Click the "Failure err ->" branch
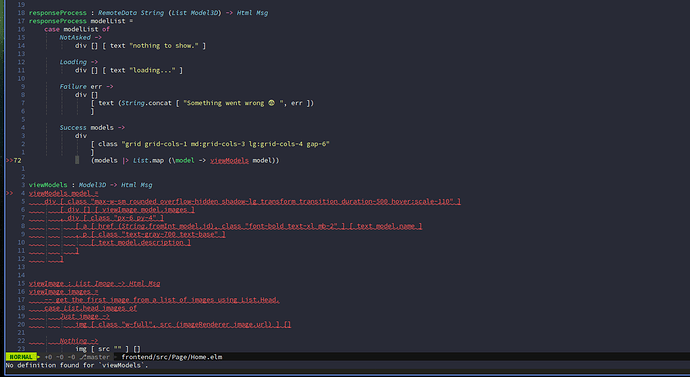The width and height of the screenshot is (690, 377). click(86, 87)
